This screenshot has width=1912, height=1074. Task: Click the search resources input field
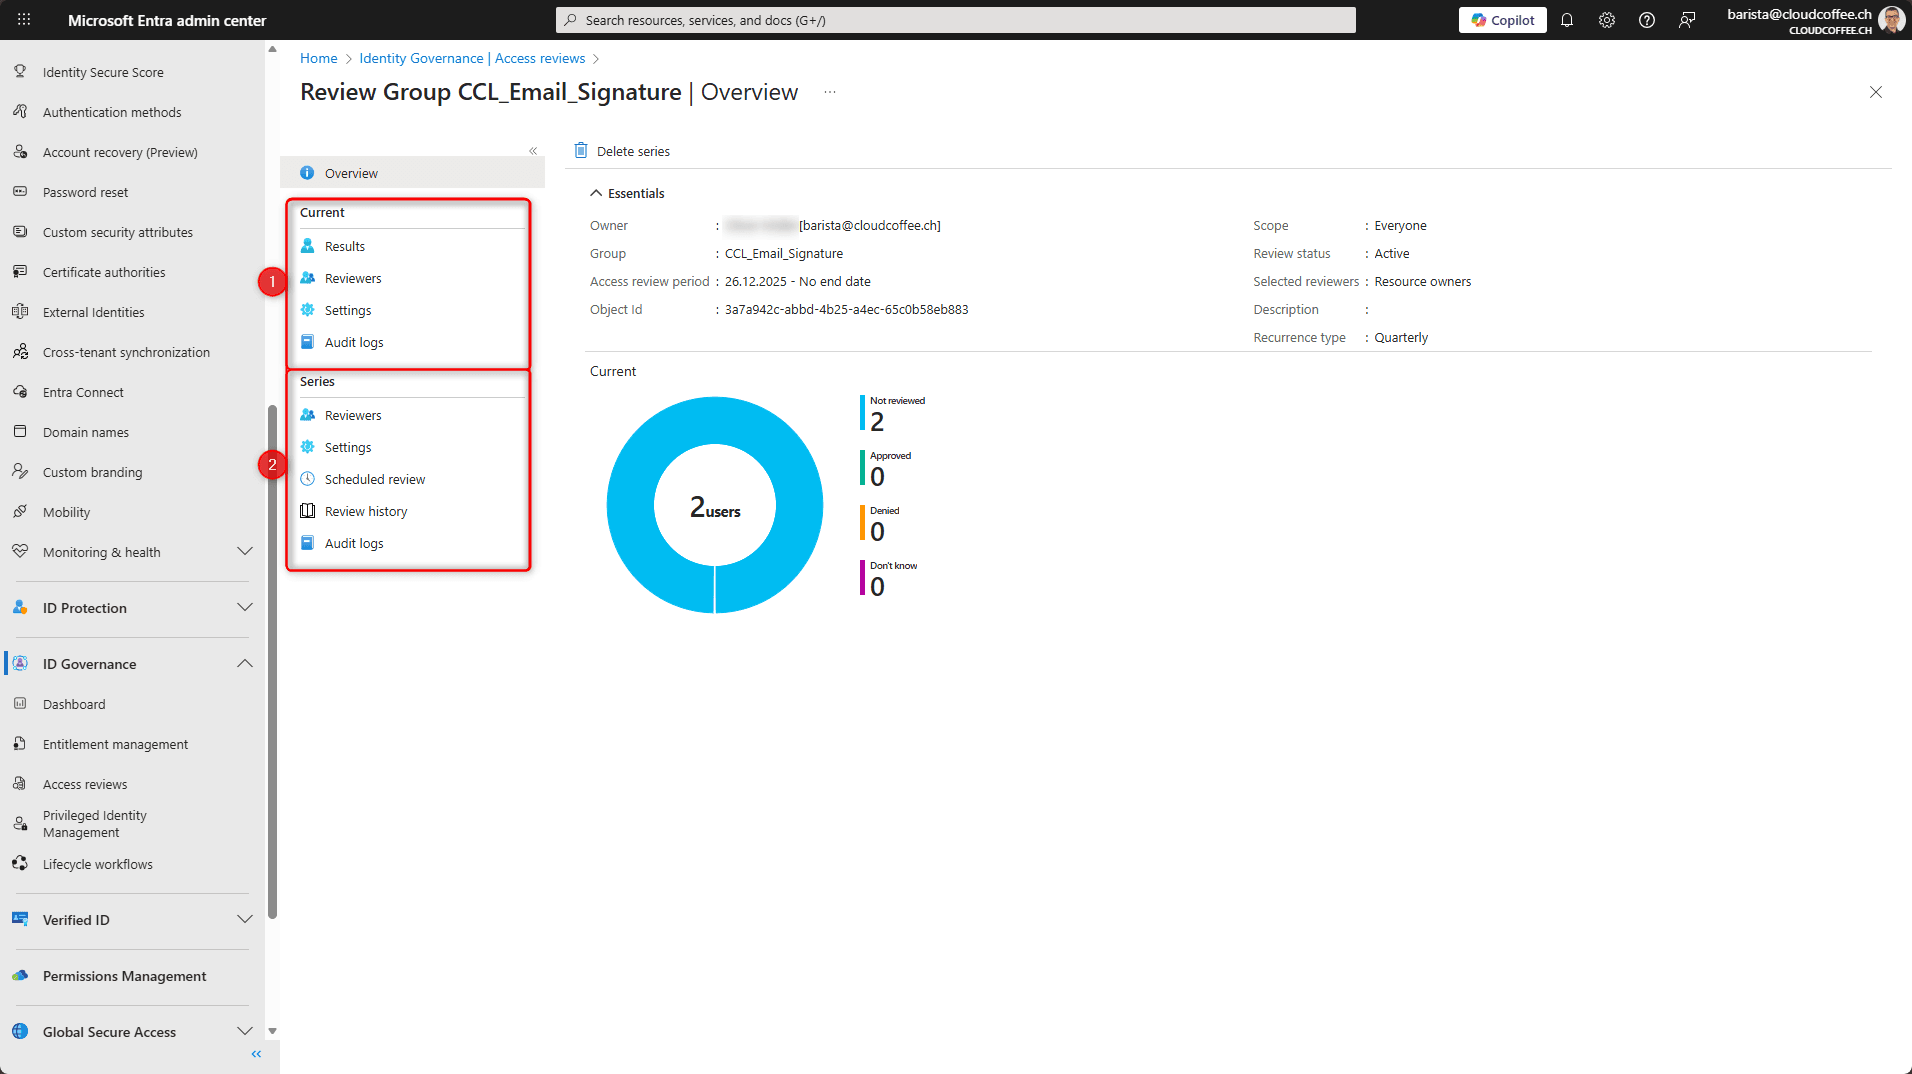tap(955, 20)
